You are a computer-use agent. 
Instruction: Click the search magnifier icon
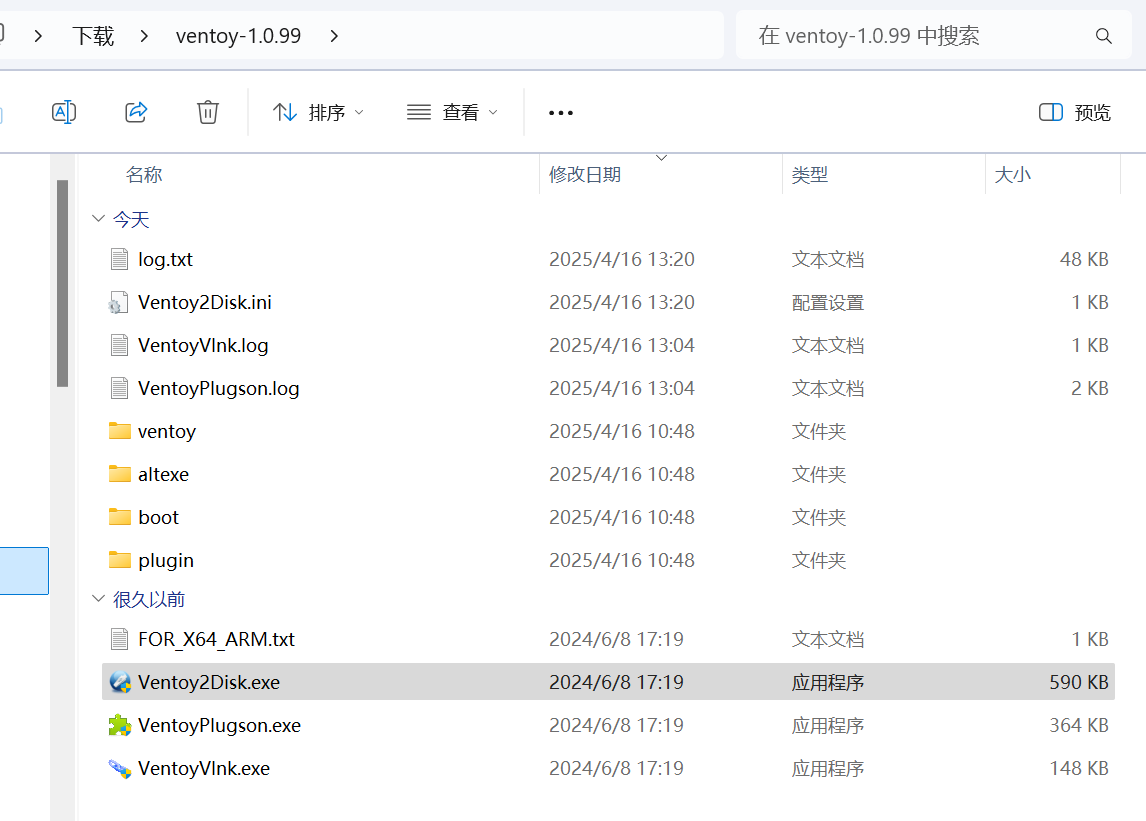[x=1104, y=36]
